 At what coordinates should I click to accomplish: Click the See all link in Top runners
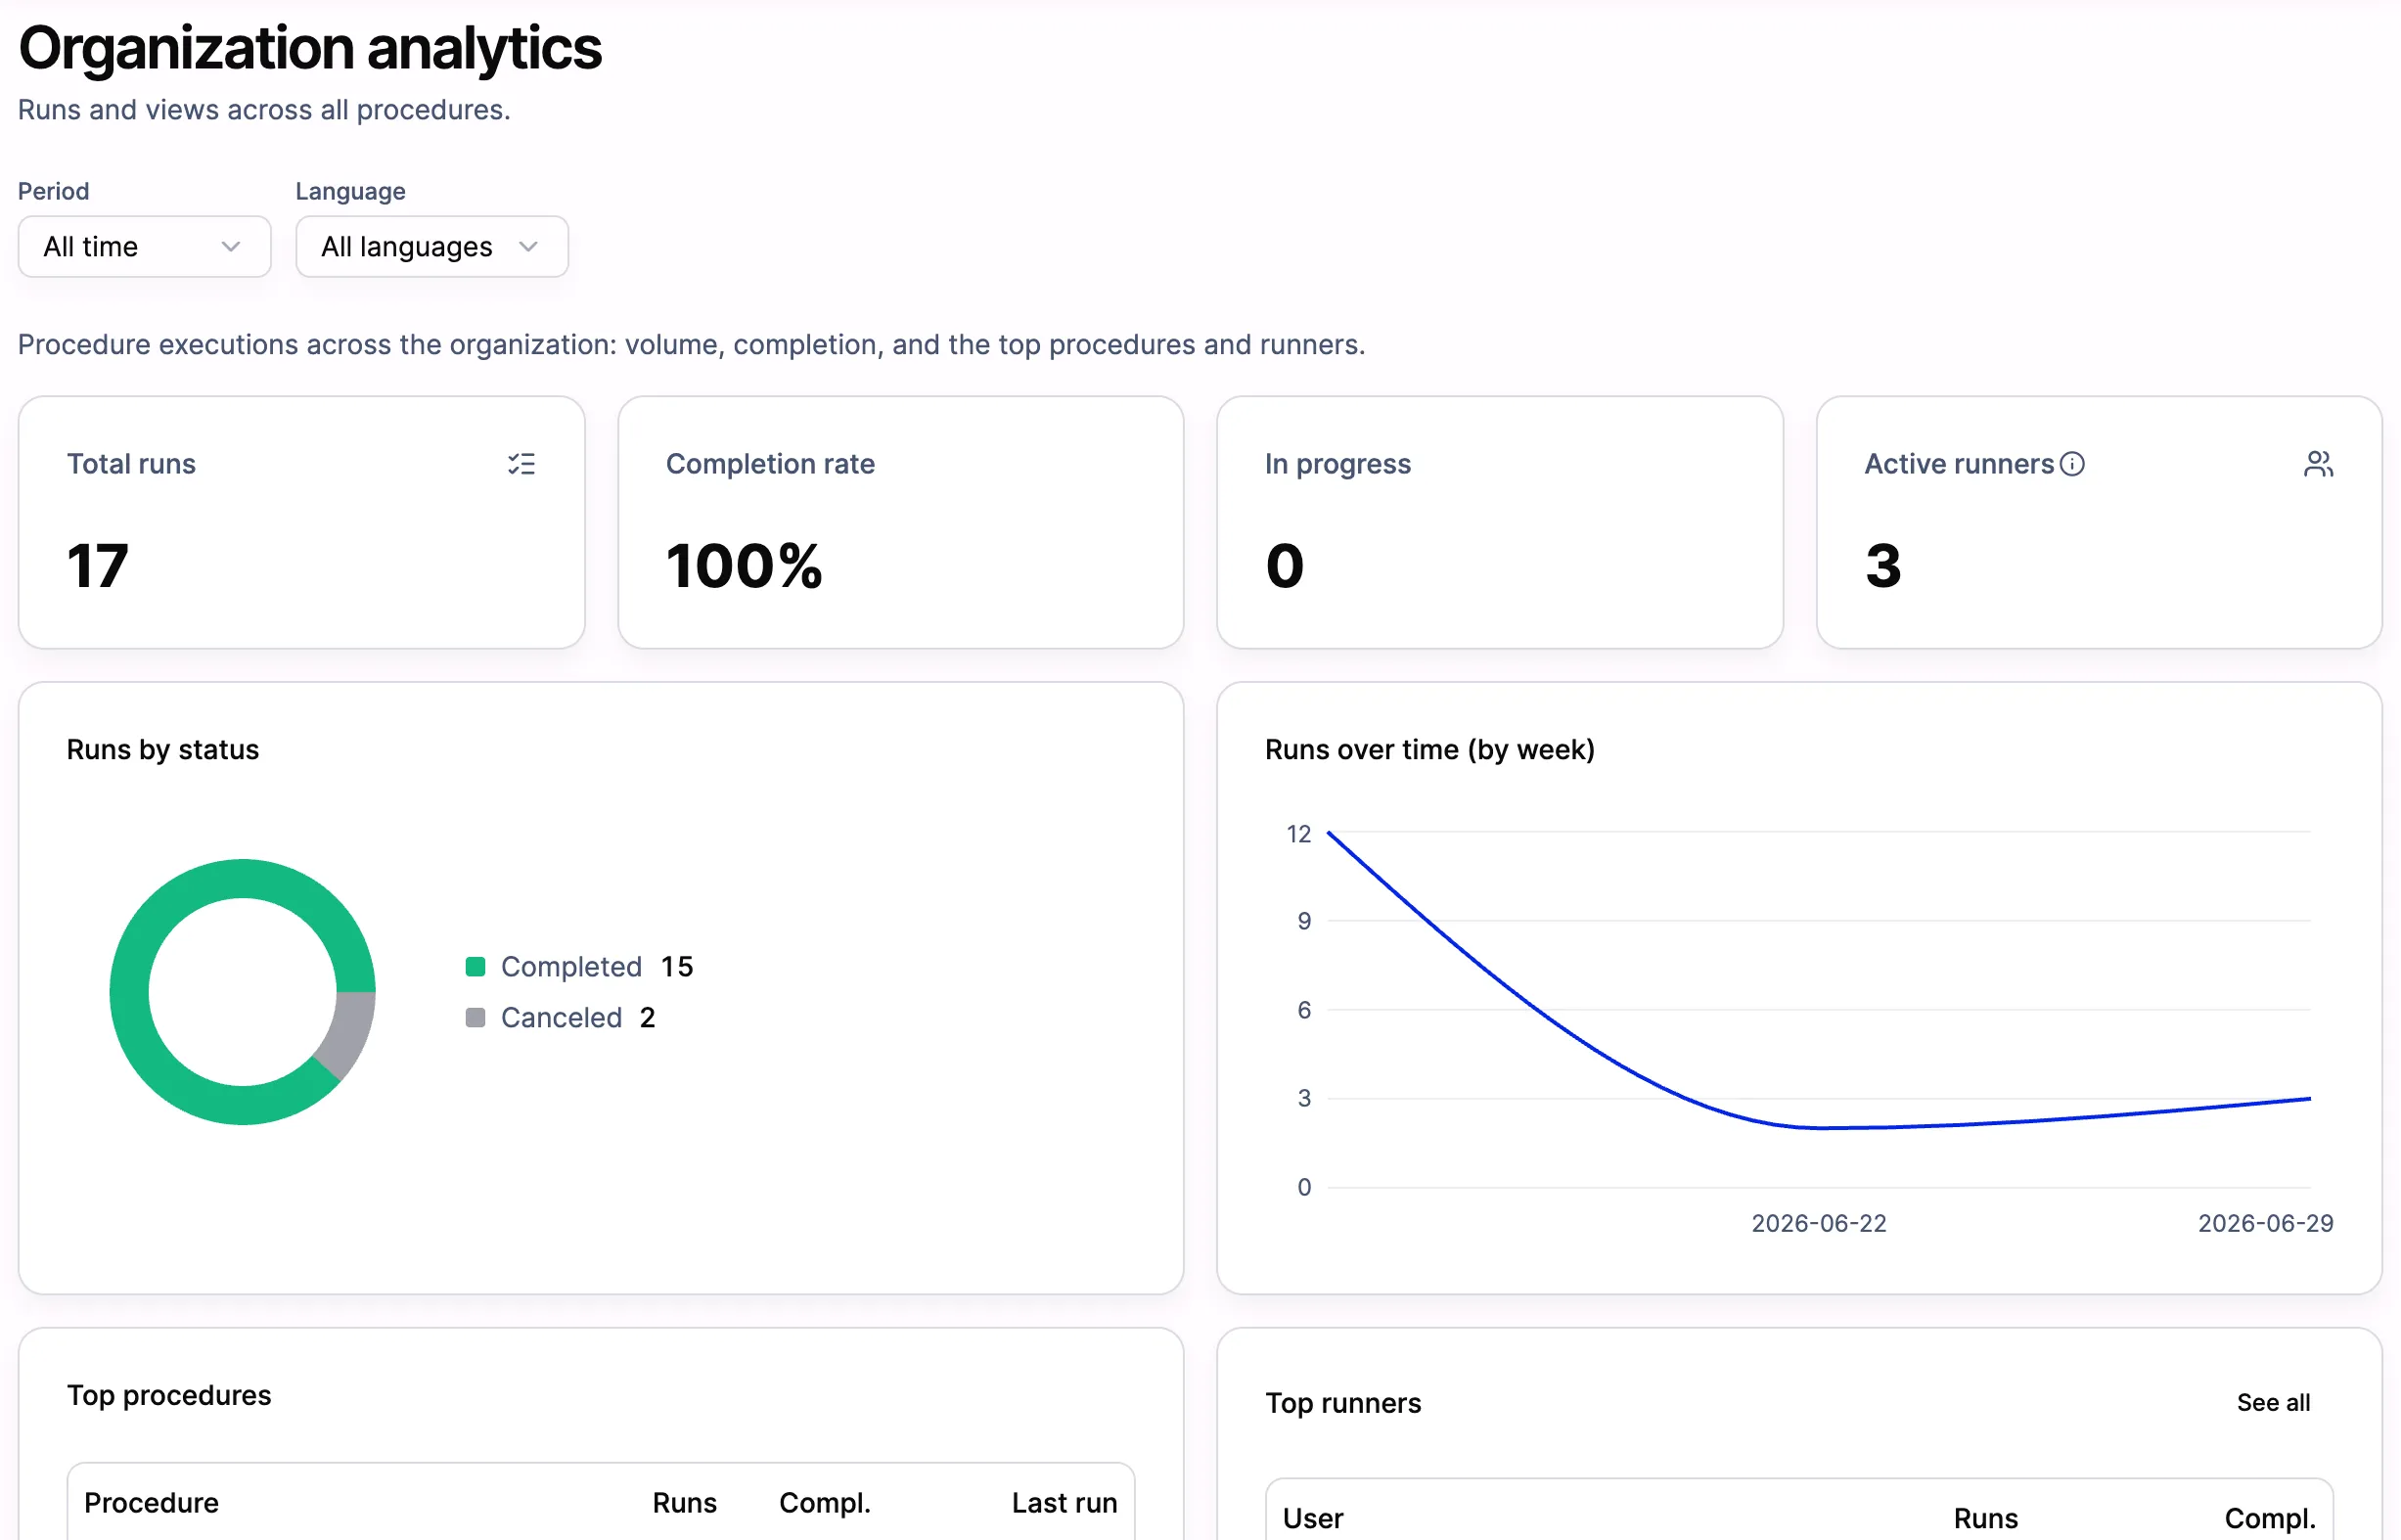2273,1403
